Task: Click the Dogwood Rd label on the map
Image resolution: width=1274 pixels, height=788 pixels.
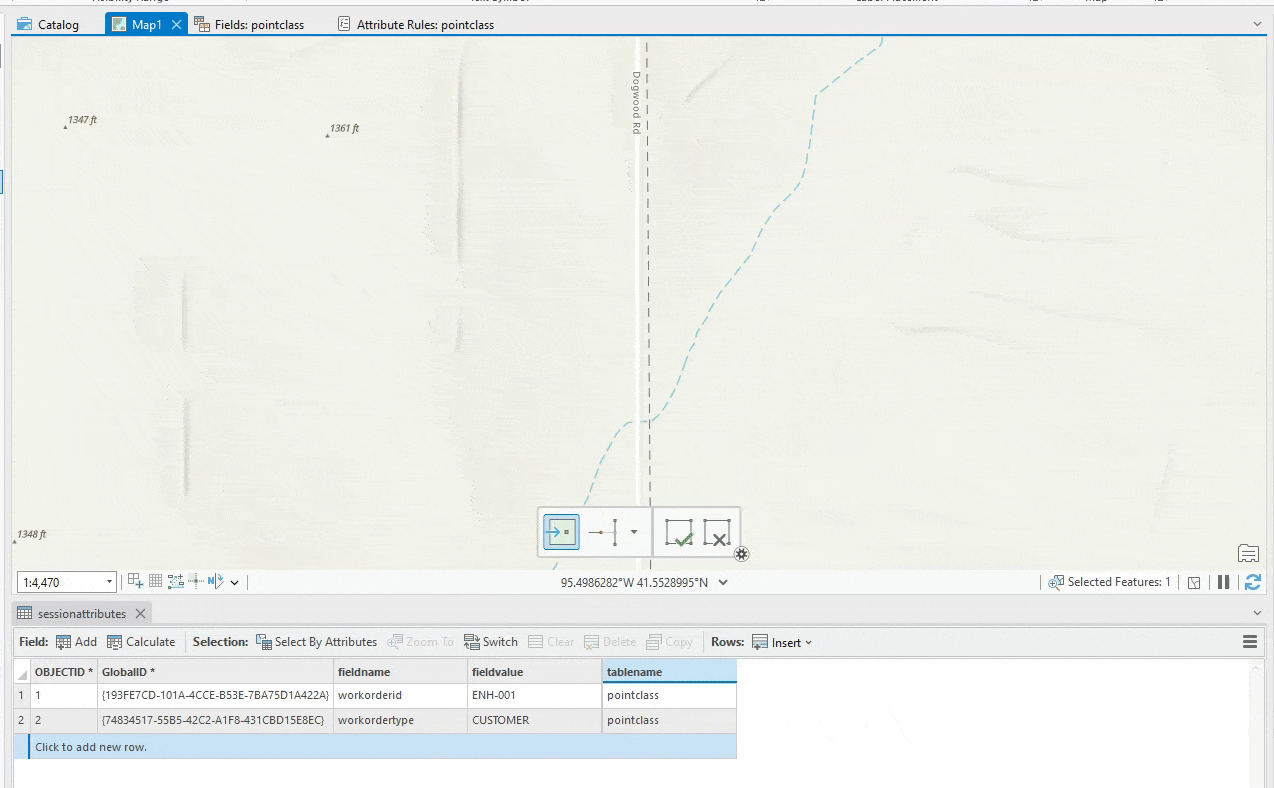Action: pos(635,102)
